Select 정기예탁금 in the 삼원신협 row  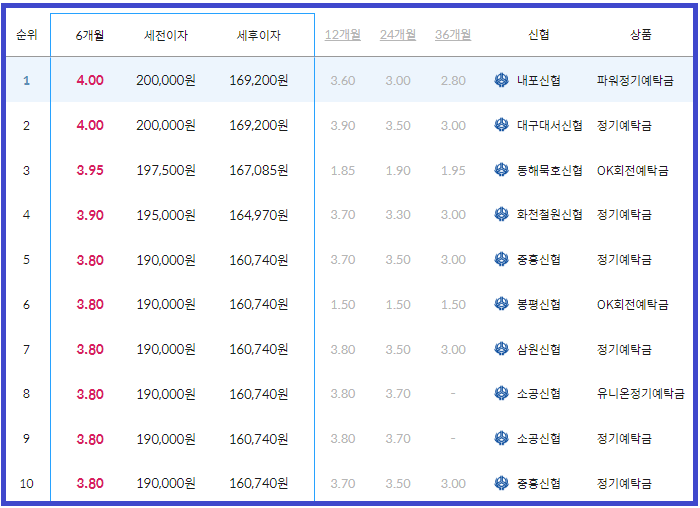point(624,349)
